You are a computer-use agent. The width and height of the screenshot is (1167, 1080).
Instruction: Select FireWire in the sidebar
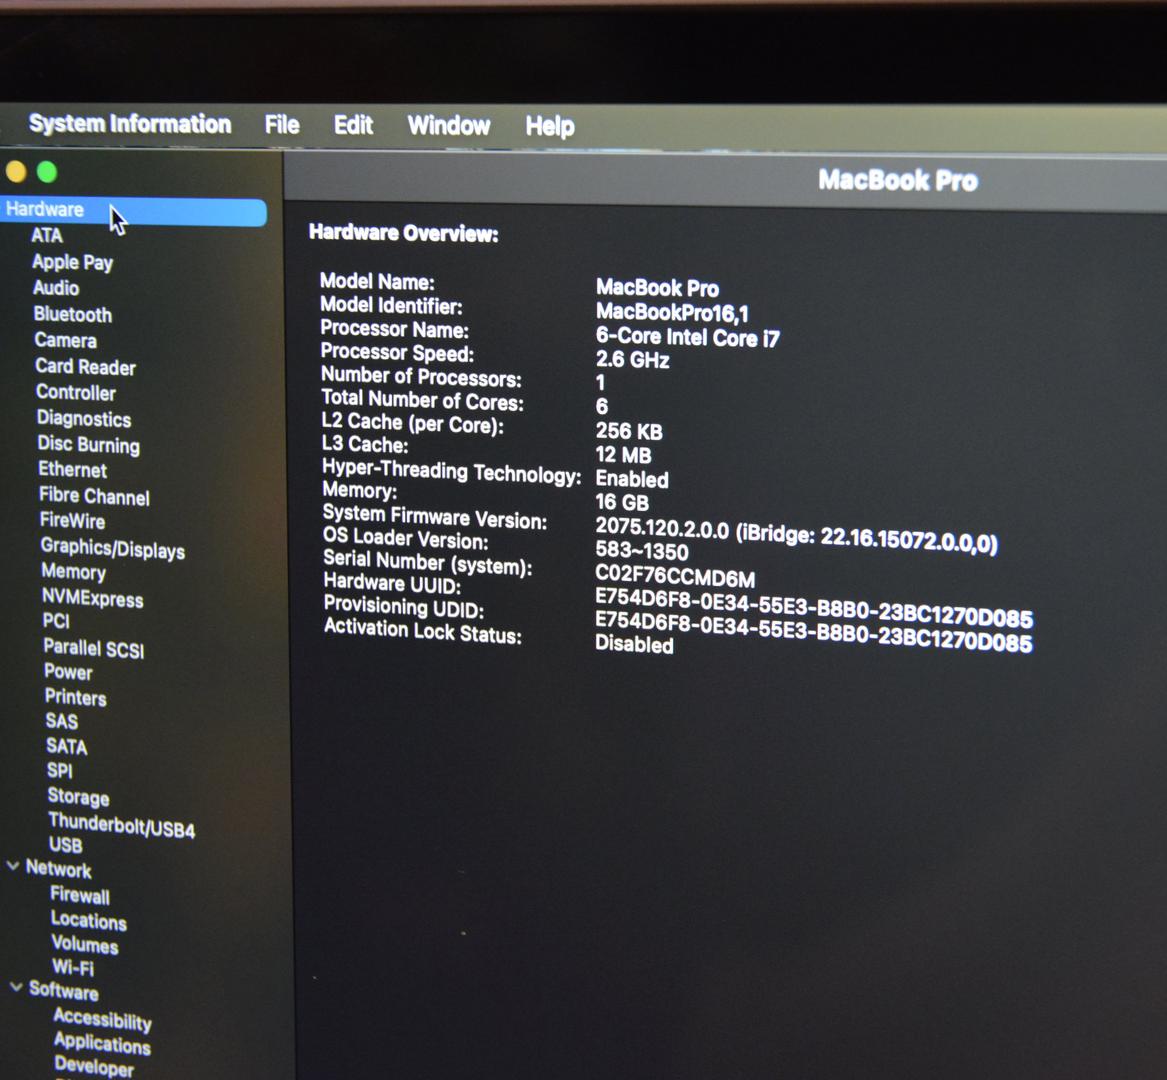[73, 520]
